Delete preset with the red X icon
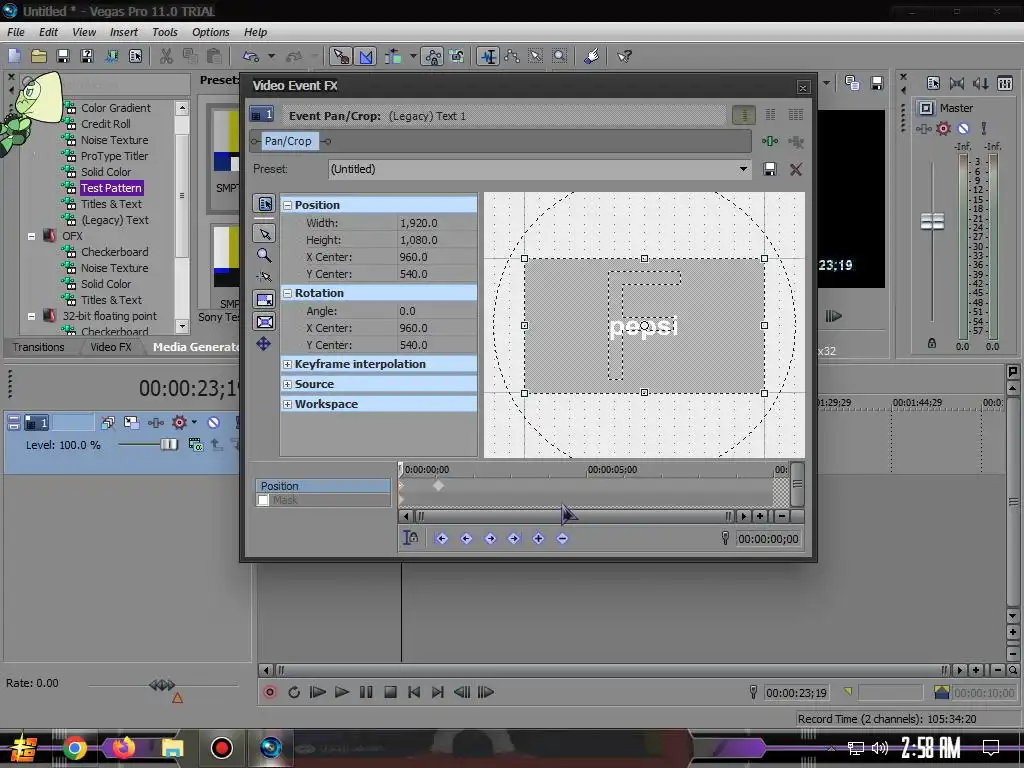This screenshot has height=768, width=1024. point(795,169)
